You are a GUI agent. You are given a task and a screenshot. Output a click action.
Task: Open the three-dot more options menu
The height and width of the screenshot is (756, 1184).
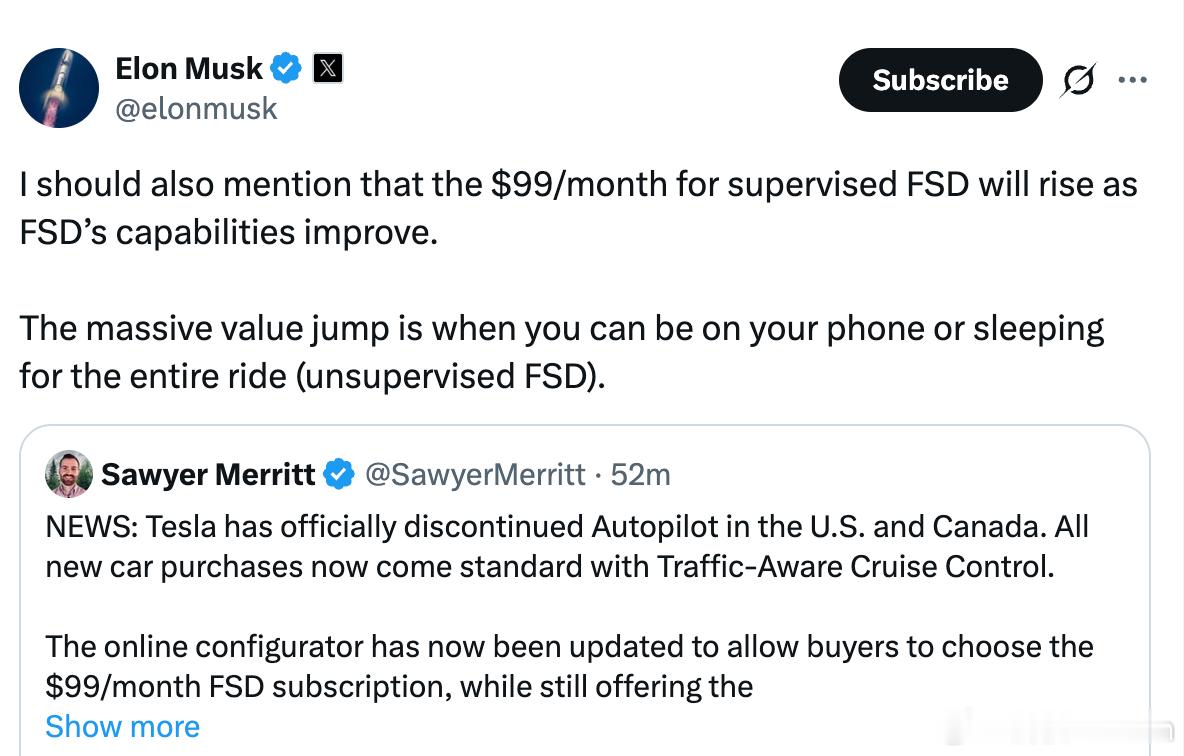1133,80
